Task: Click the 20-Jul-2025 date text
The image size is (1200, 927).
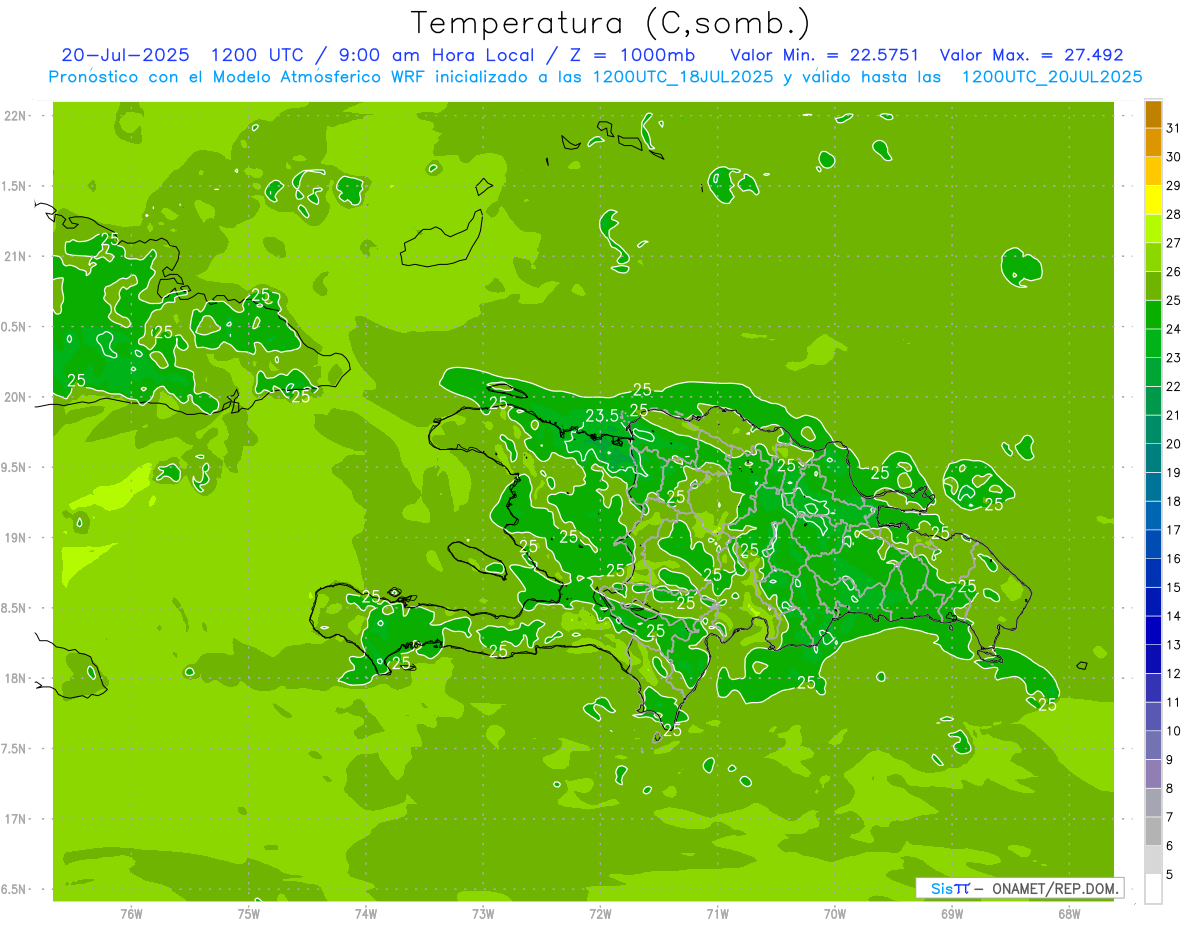Action: point(125,55)
